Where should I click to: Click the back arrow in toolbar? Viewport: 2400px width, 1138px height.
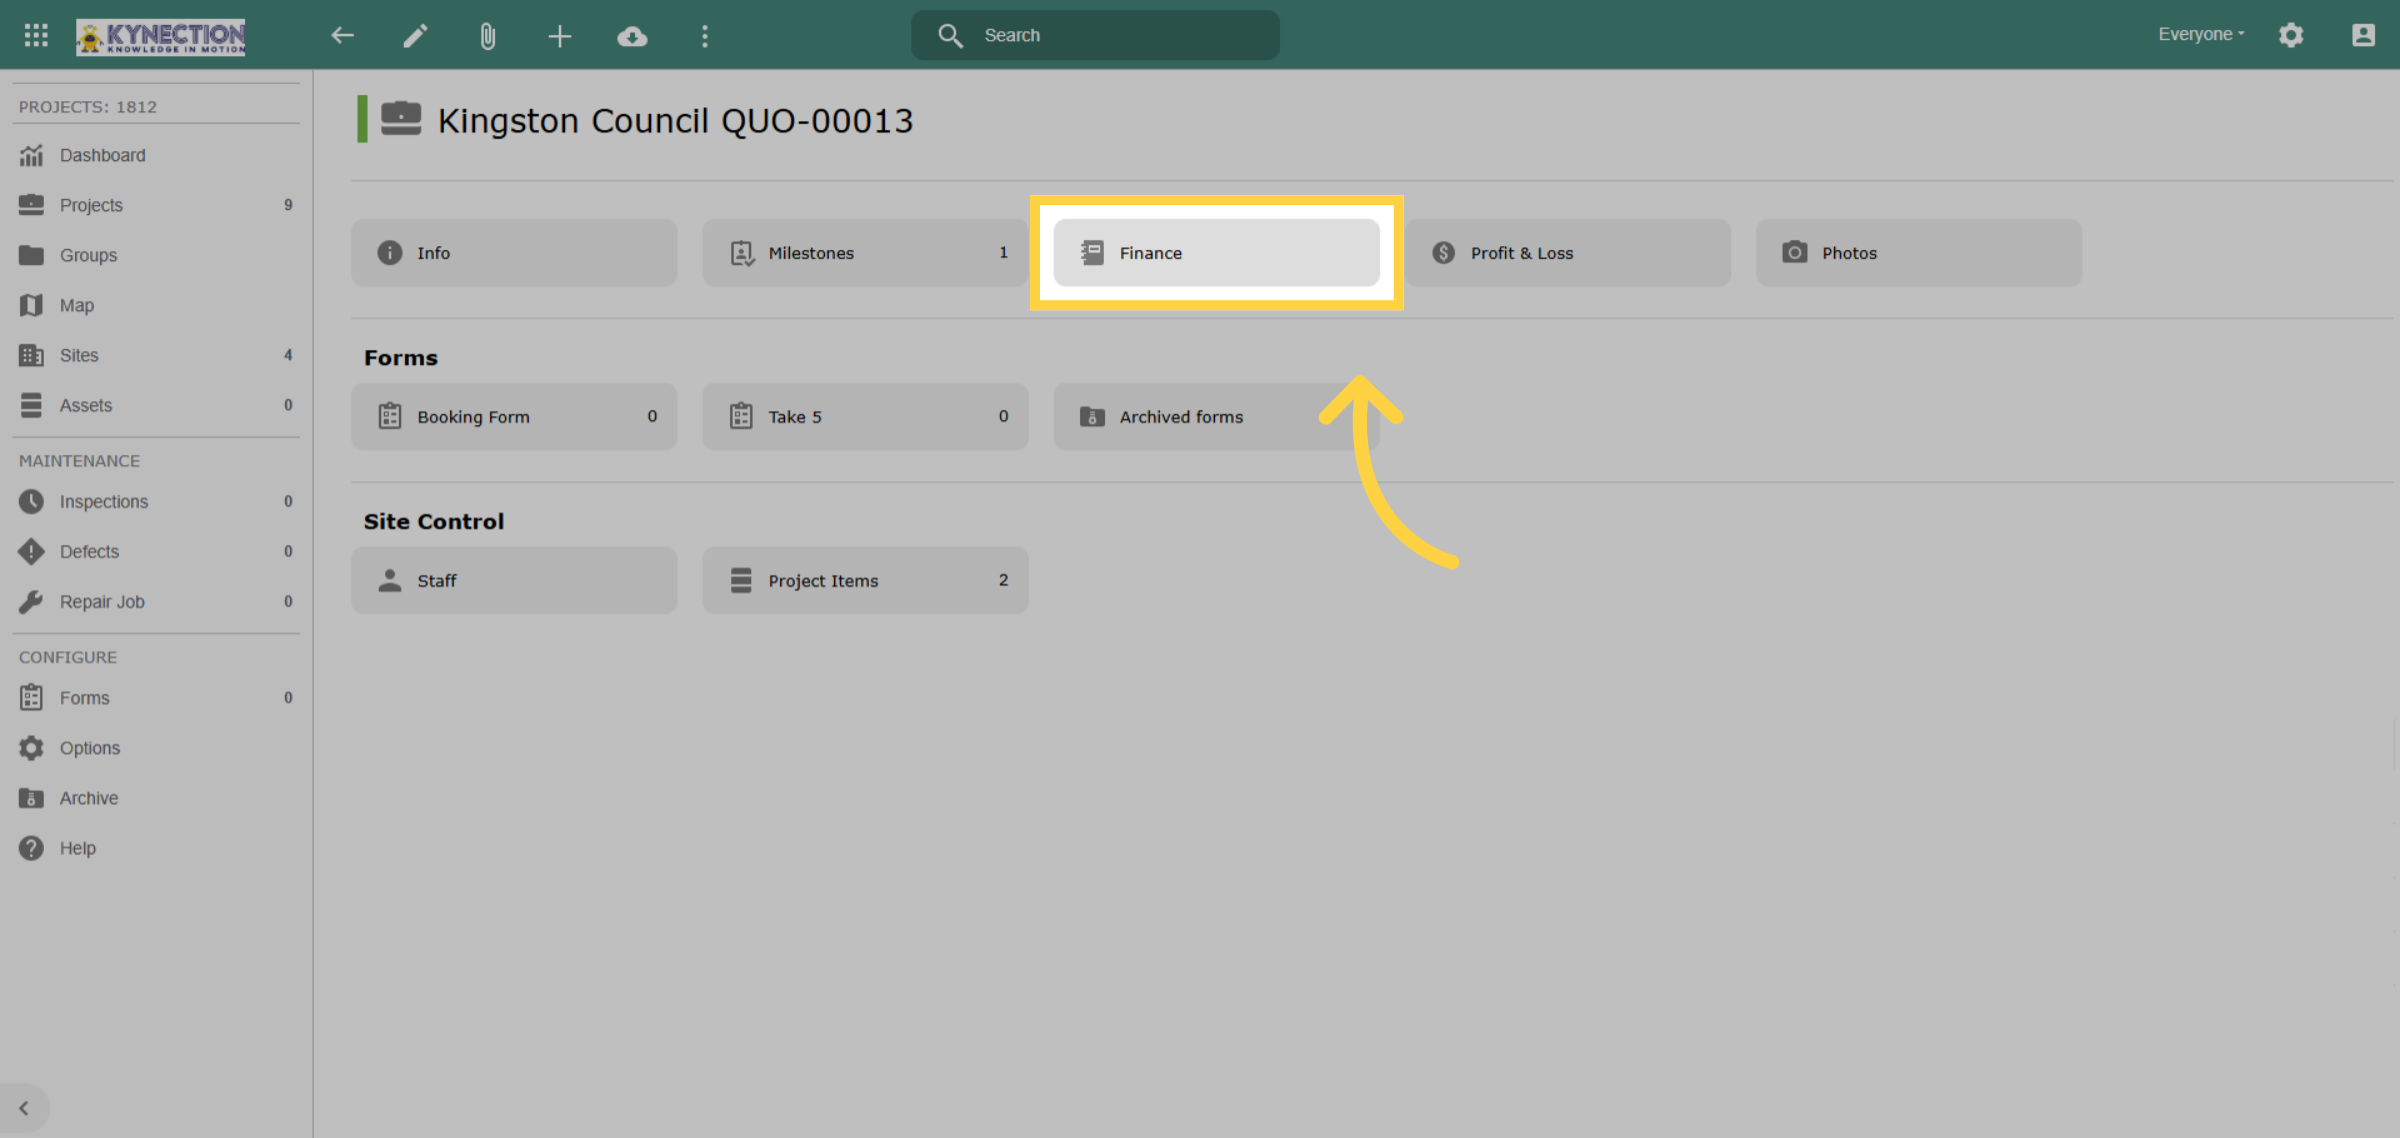(343, 36)
